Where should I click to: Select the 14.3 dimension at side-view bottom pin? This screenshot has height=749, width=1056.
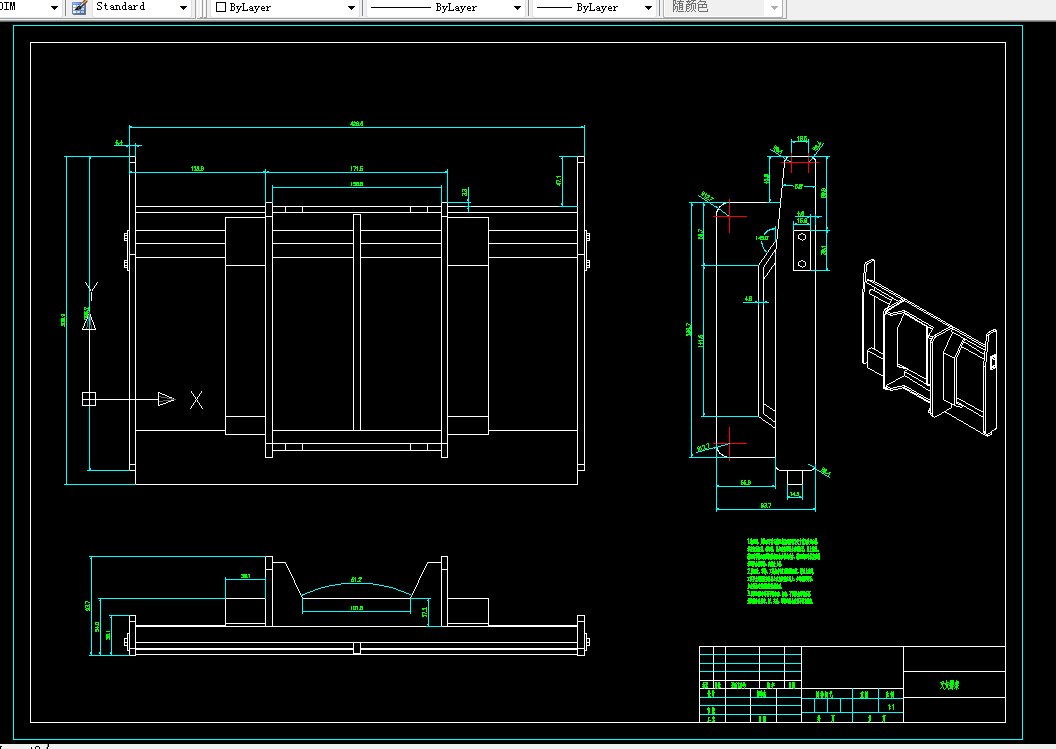pyautogui.click(x=795, y=494)
